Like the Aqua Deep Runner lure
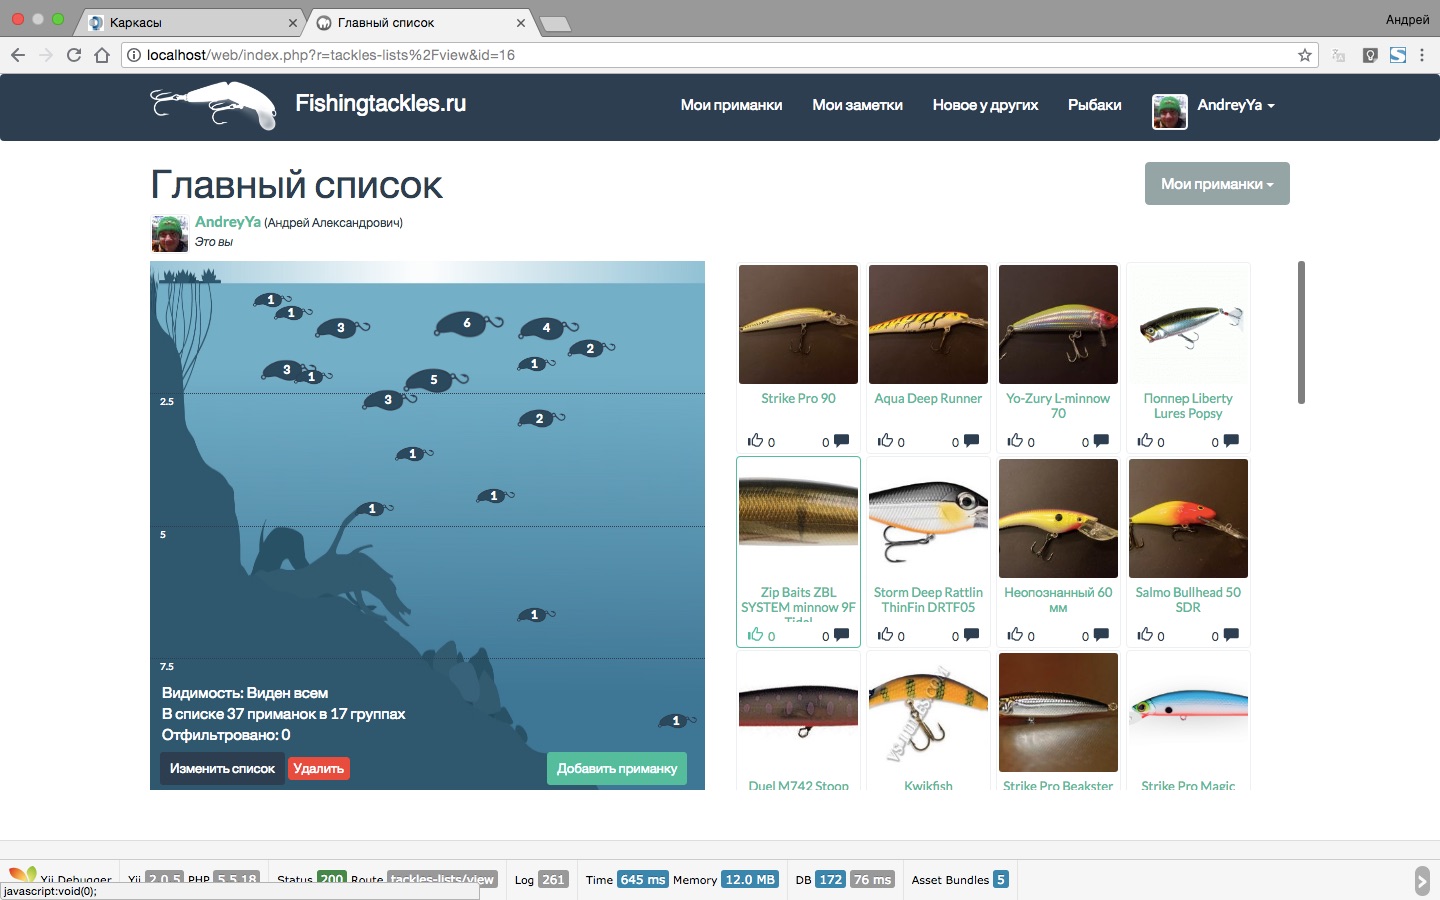The width and height of the screenshot is (1440, 900). 885,441
